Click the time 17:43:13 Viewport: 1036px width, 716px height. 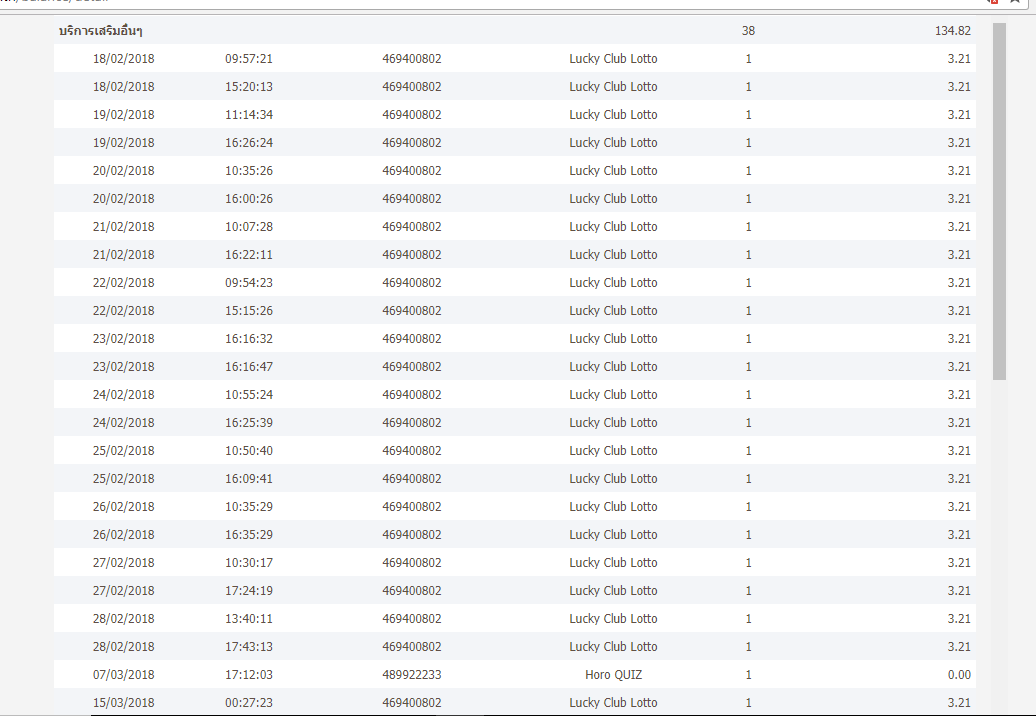[249, 647]
